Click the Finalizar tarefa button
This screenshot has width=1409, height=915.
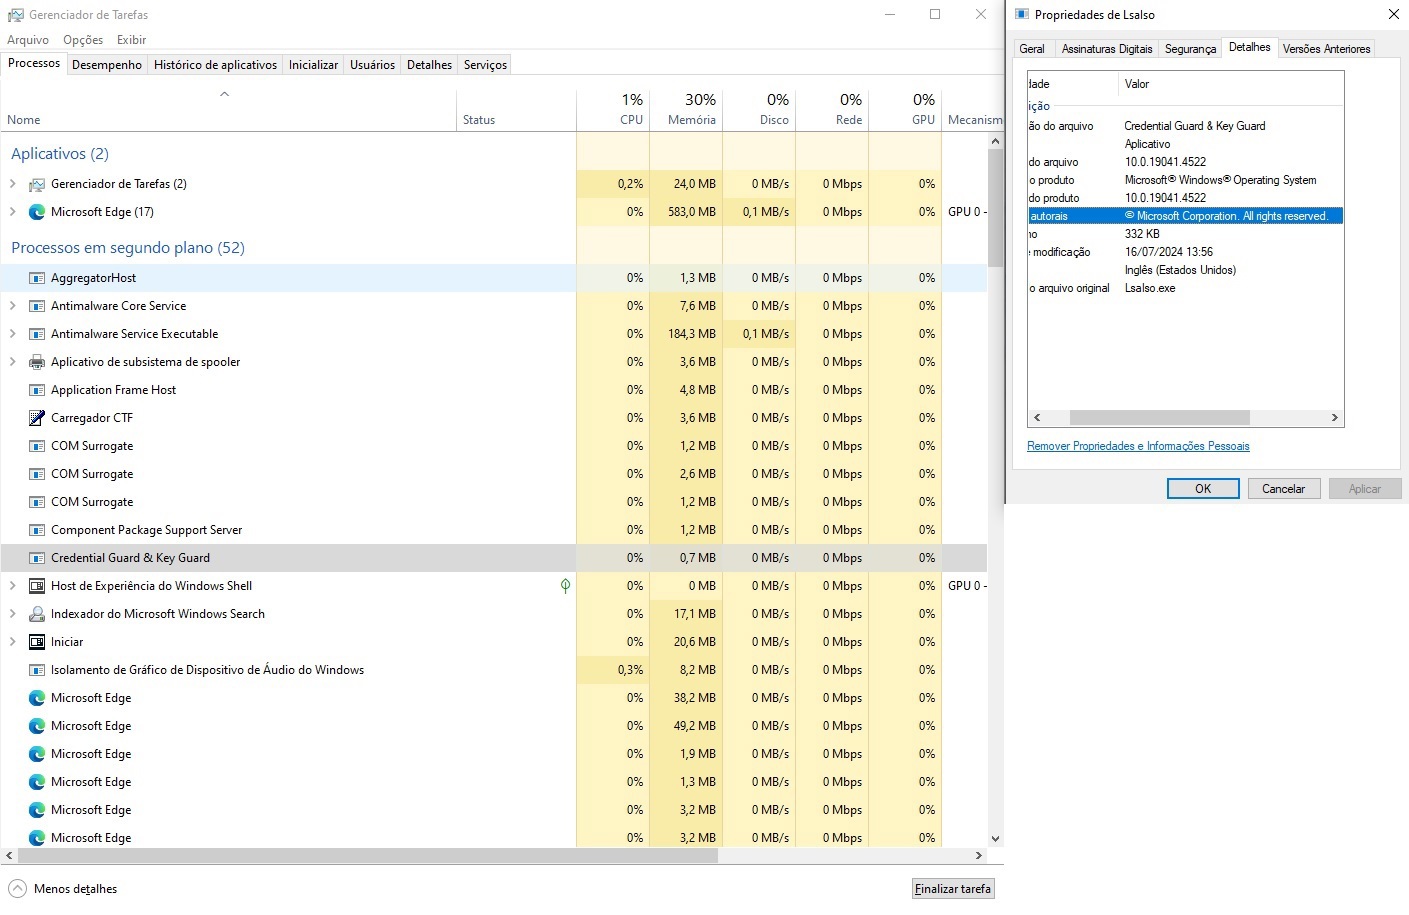click(x=951, y=888)
